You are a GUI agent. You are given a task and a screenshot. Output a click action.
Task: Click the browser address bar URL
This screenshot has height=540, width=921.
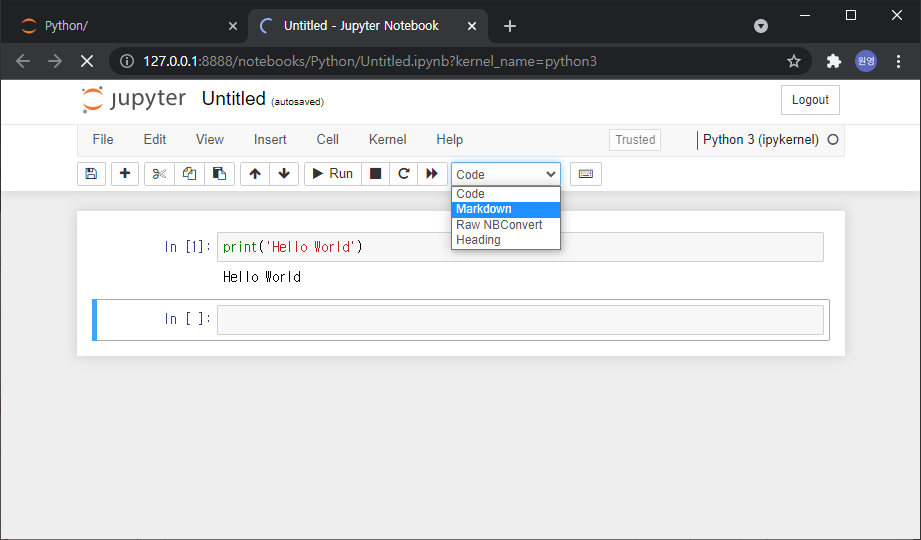click(x=370, y=61)
